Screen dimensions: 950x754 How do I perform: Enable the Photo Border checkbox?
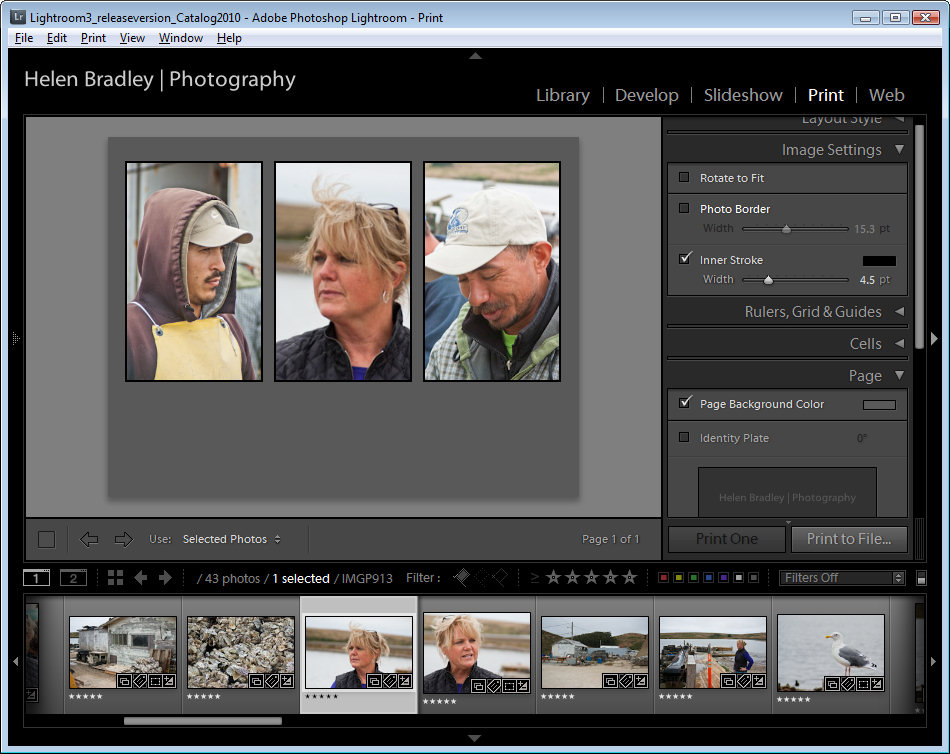click(684, 209)
